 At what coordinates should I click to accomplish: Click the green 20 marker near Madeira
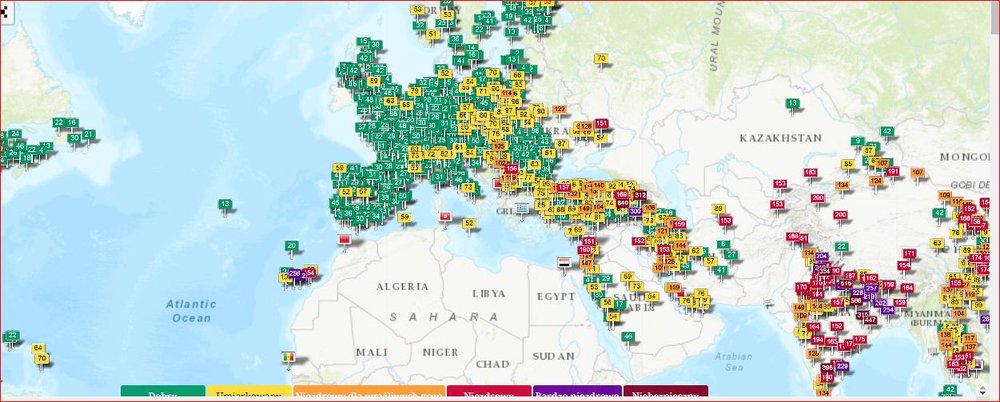[291, 246]
